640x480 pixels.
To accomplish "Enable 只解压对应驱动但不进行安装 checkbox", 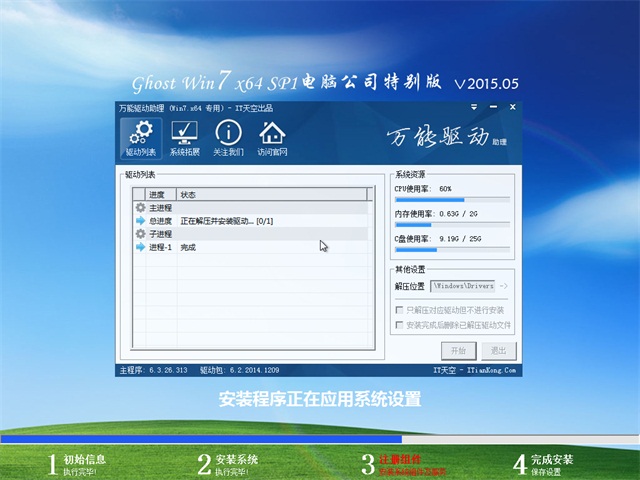I will 400,311.
